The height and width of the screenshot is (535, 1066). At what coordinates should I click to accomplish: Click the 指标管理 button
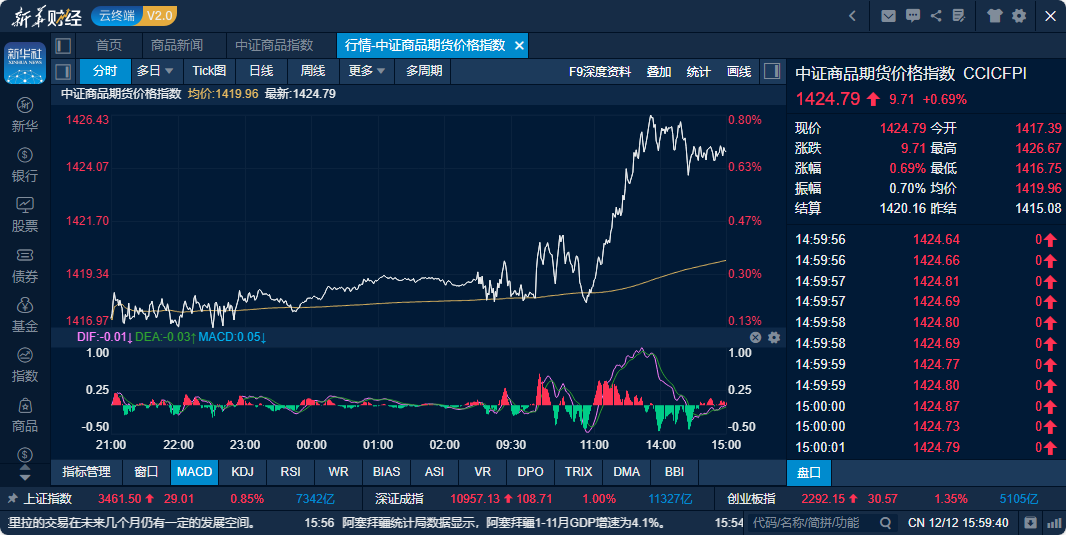click(x=86, y=471)
